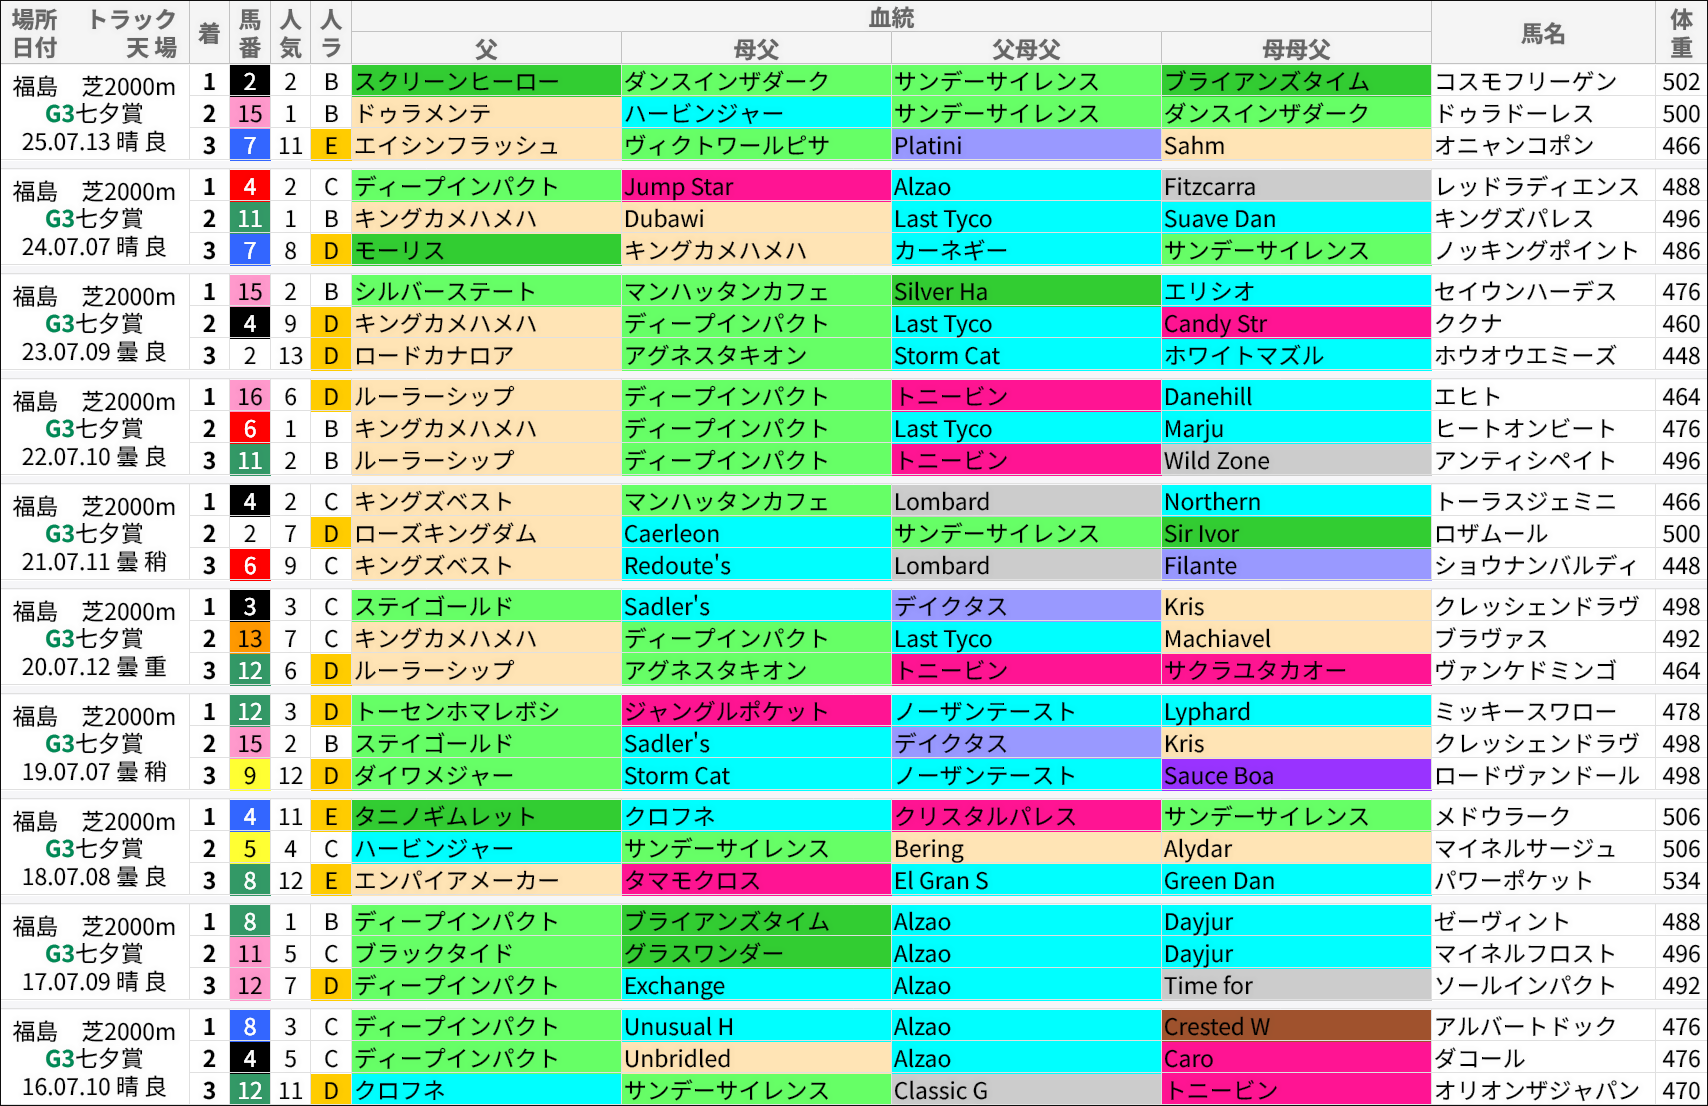
Task: Click horse name トーラスジェミニ
Action: [1526, 502]
